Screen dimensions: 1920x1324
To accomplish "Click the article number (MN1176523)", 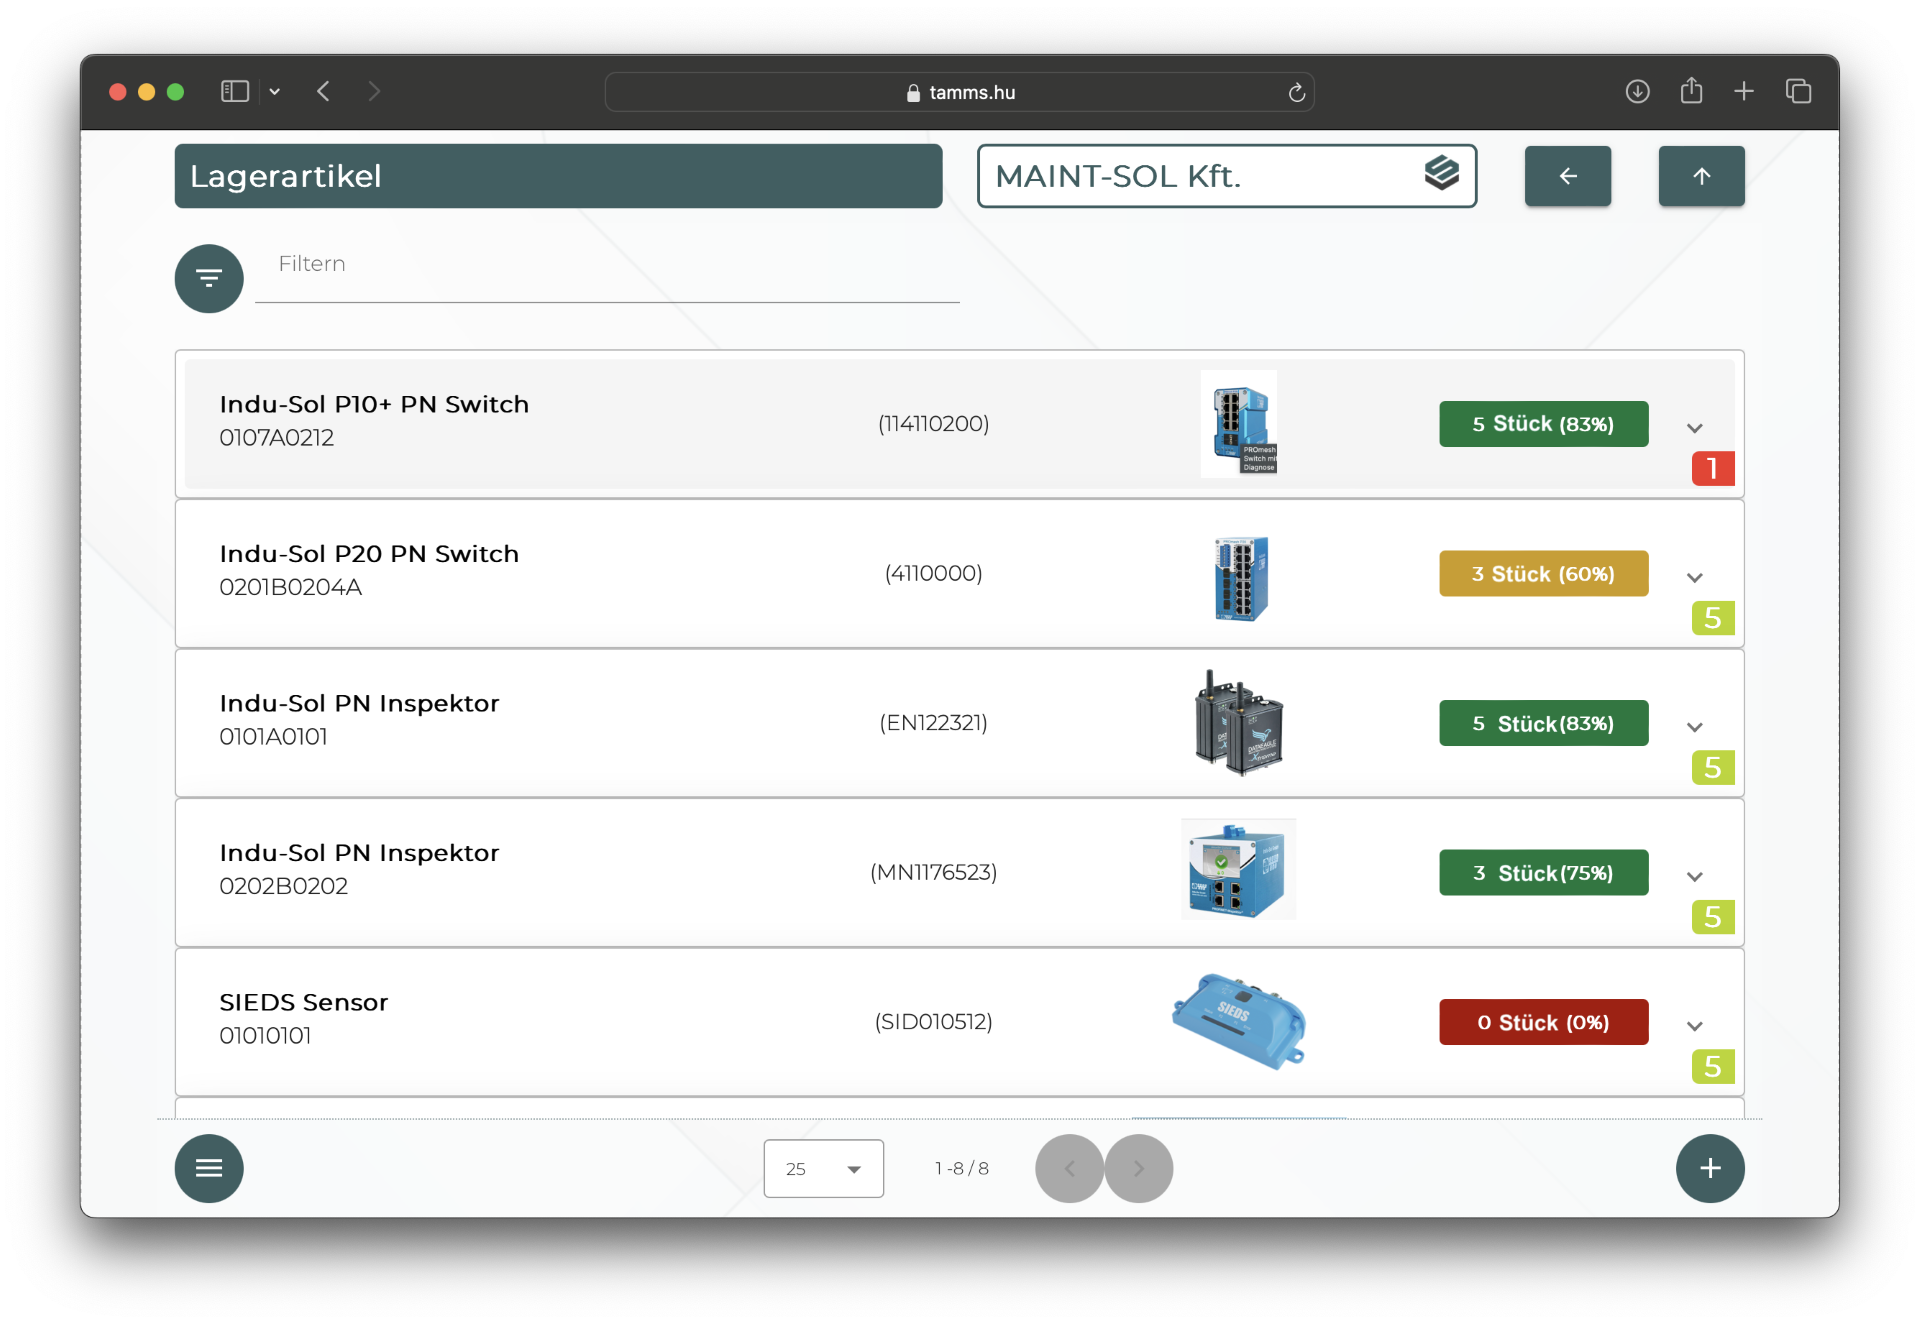I will [933, 872].
